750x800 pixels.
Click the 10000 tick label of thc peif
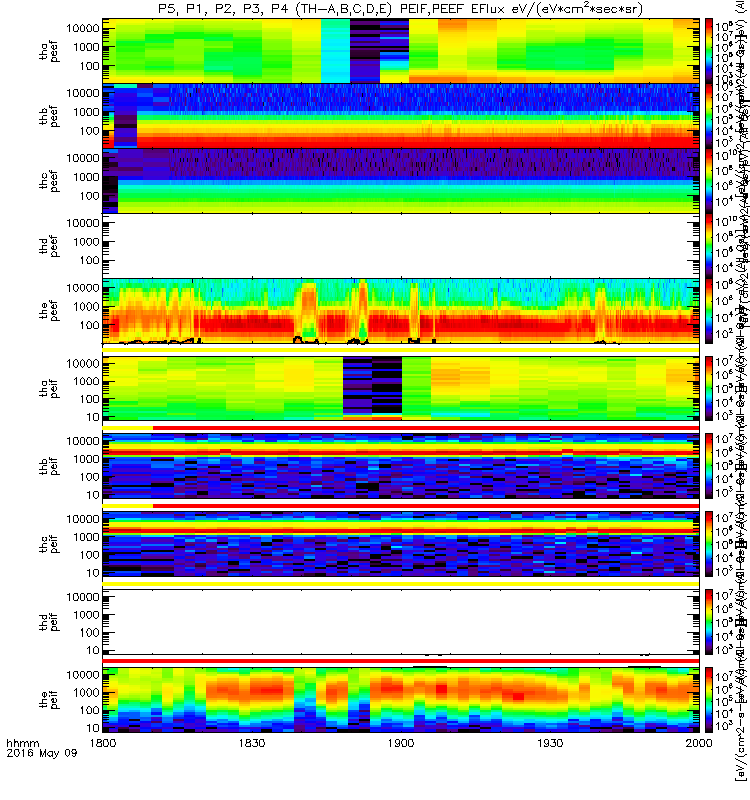(x=83, y=519)
